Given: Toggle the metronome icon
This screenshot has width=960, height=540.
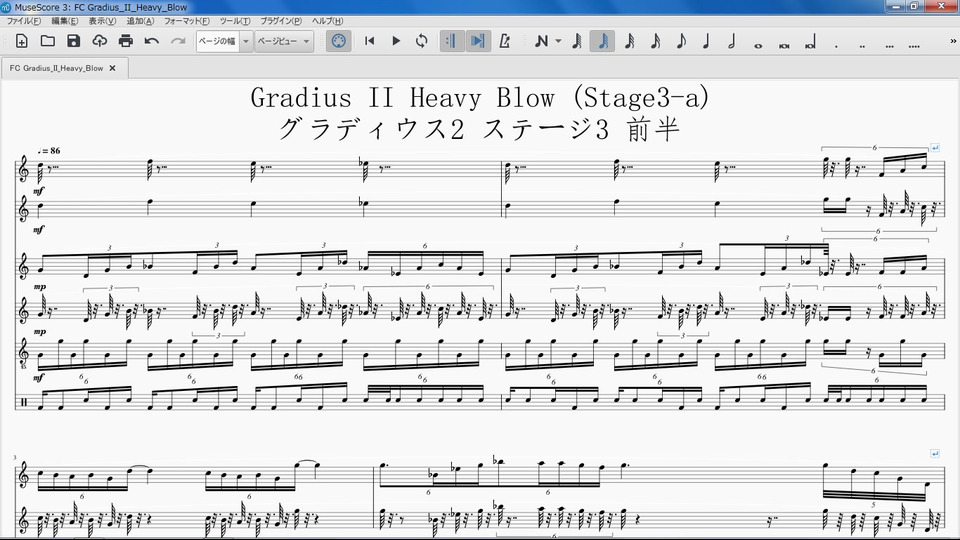Looking at the screenshot, I should (504, 41).
